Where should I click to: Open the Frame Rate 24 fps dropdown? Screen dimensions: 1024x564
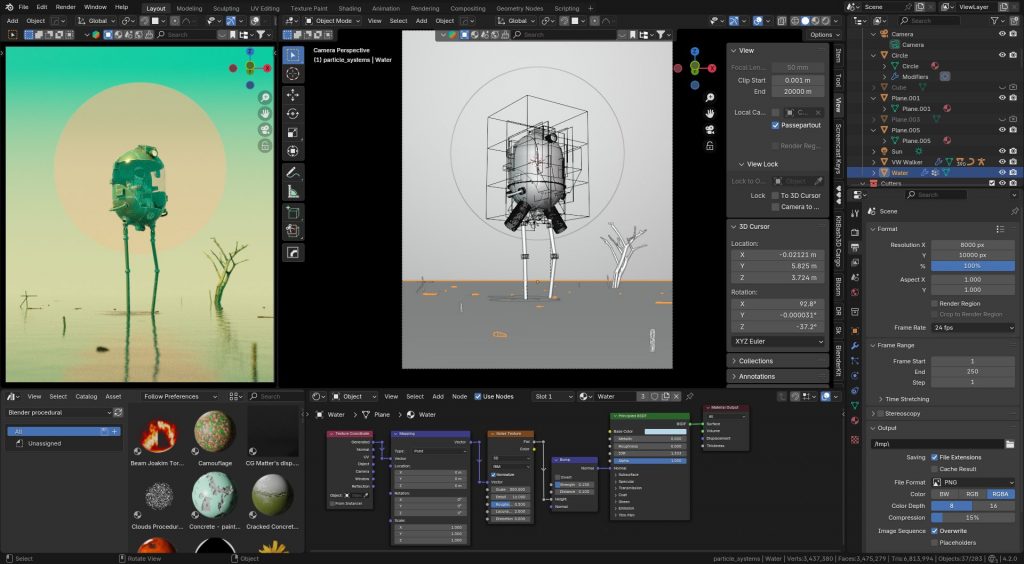(x=973, y=328)
